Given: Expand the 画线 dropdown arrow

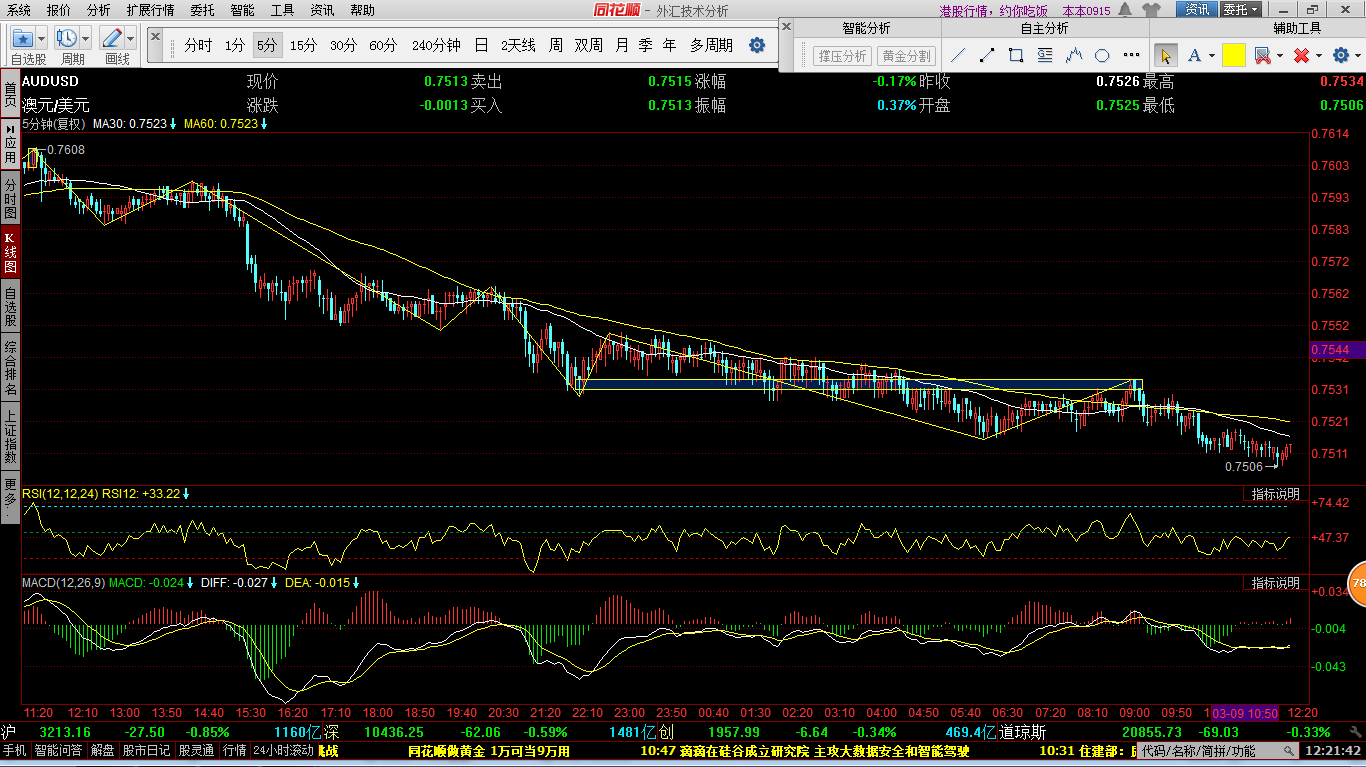Looking at the screenshot, I should click(x=131, y=38).
